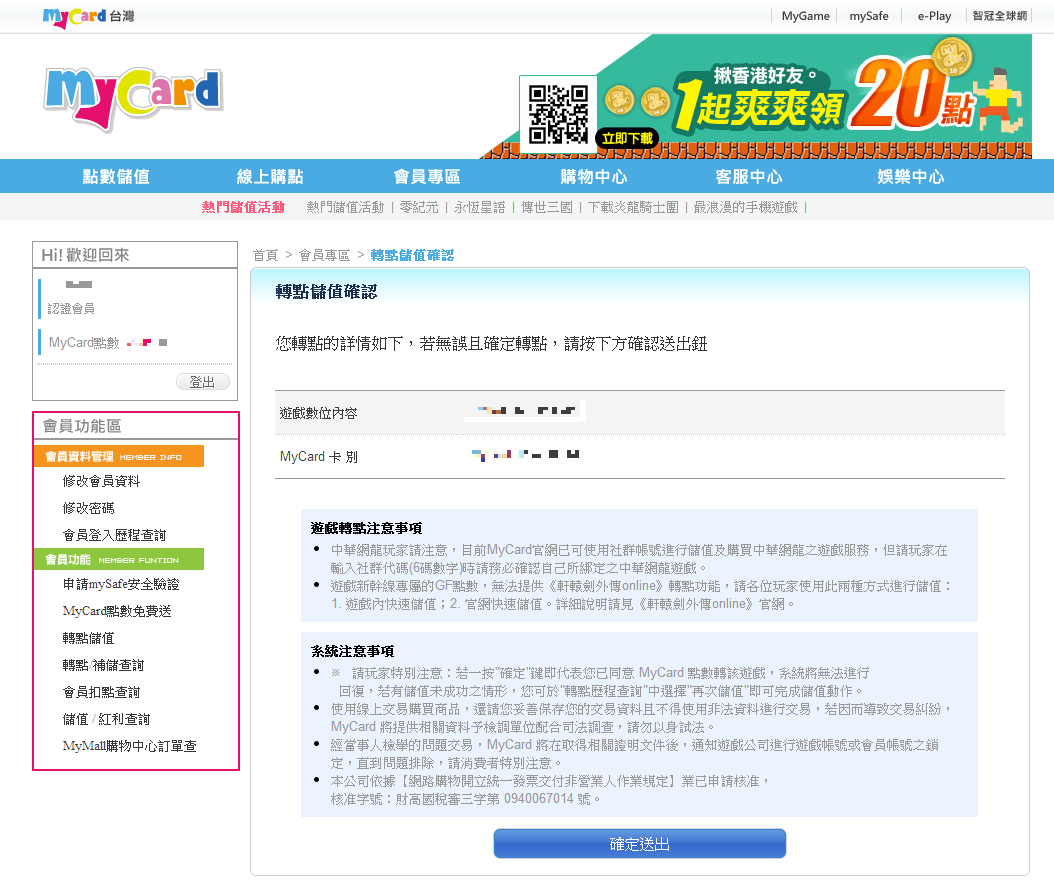Click the 轉點儲值確認 breadcrumb
The width and height of the screenshot is (1054, 884).
click(x=412, y=255)
